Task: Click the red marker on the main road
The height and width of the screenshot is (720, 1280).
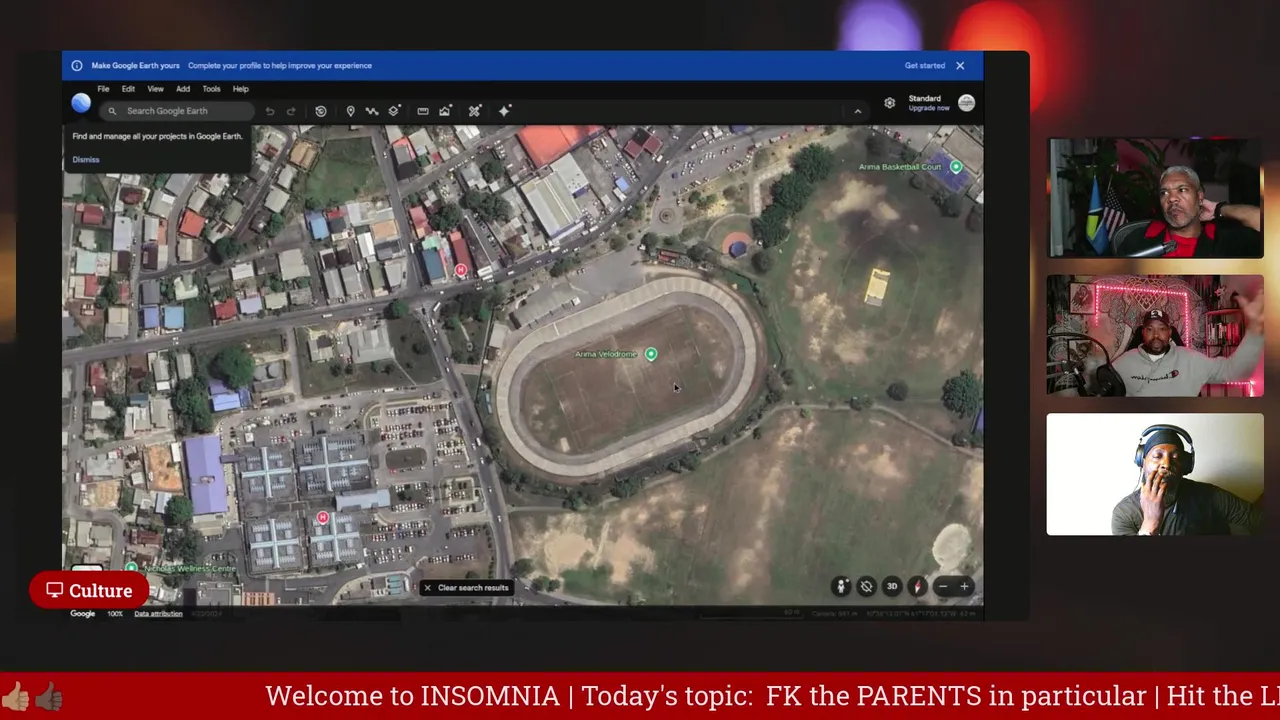Action: (461, 270)
